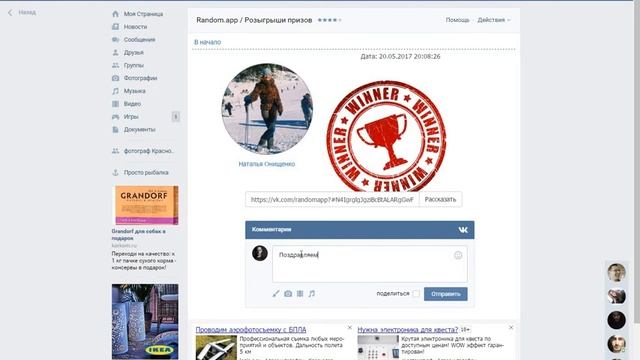The image size is (640, 360).
Task: Click the back arrow icon next to Назад
Action: (x=10, y=13)
